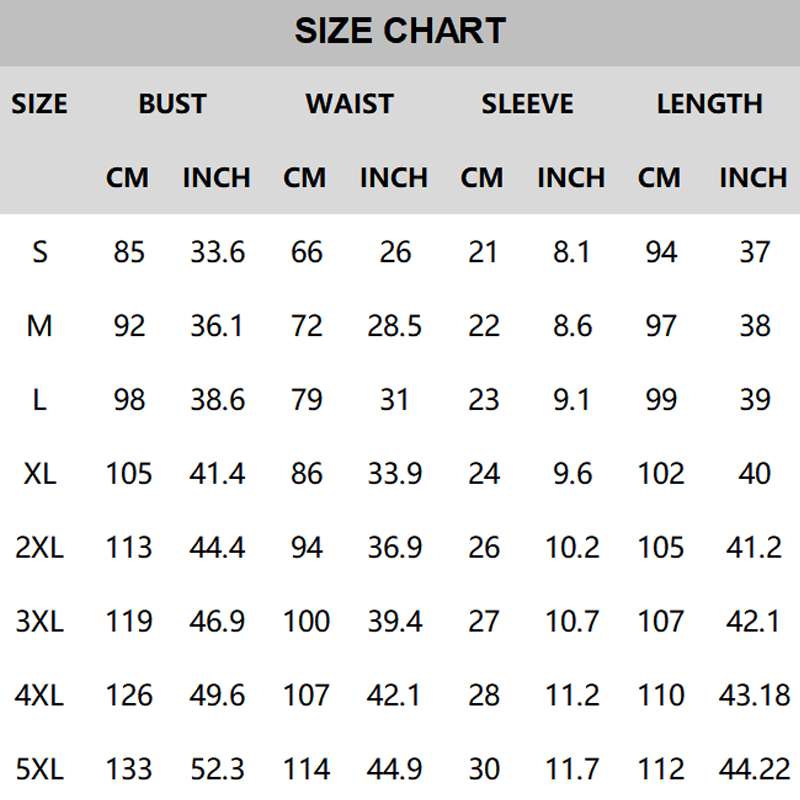Click the 3XL waist value 100
800x800 pixels.
306,621
